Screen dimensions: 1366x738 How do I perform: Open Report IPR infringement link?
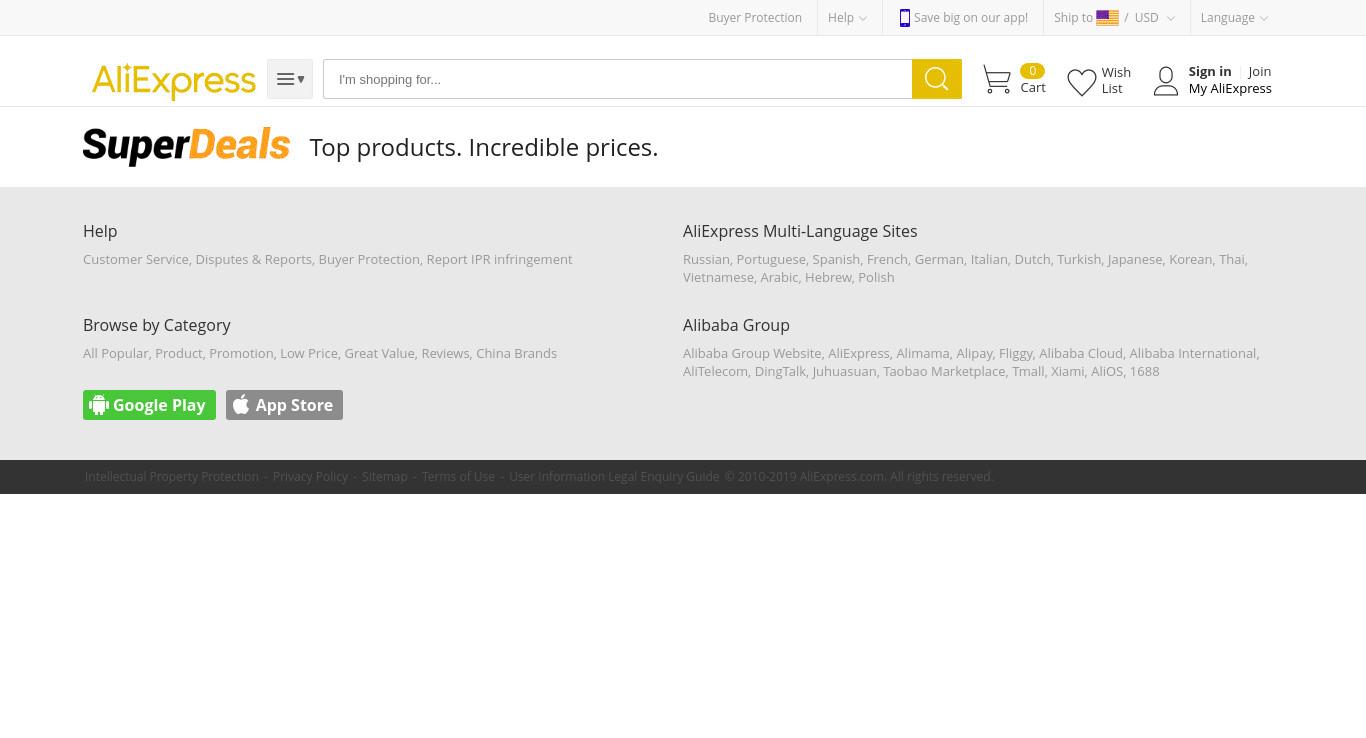click(499, 259)
